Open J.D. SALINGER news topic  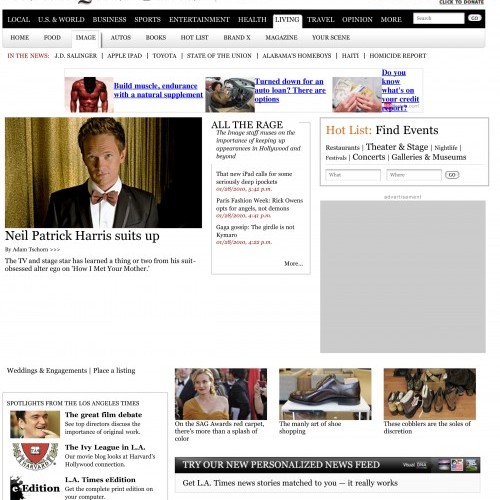76,56
